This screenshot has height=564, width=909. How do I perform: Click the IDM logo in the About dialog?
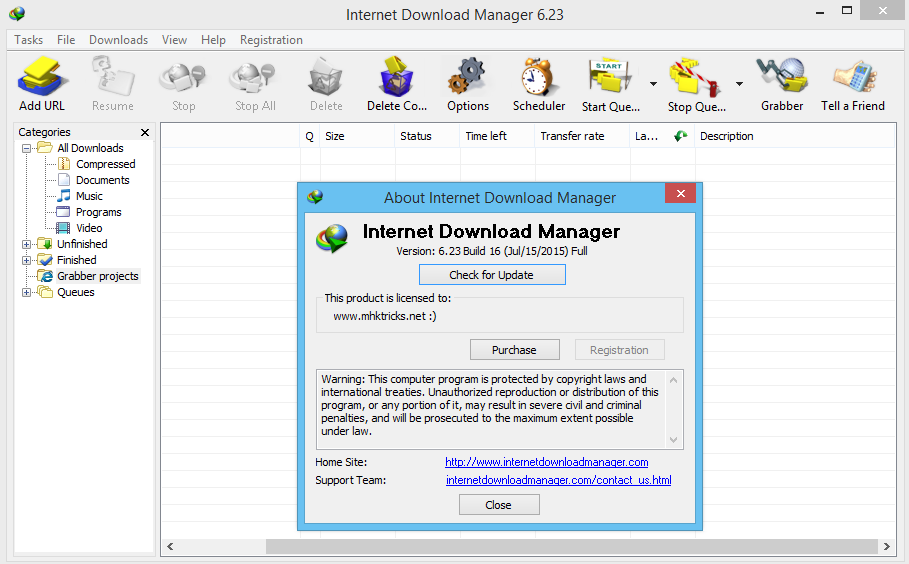coord(332,238)
